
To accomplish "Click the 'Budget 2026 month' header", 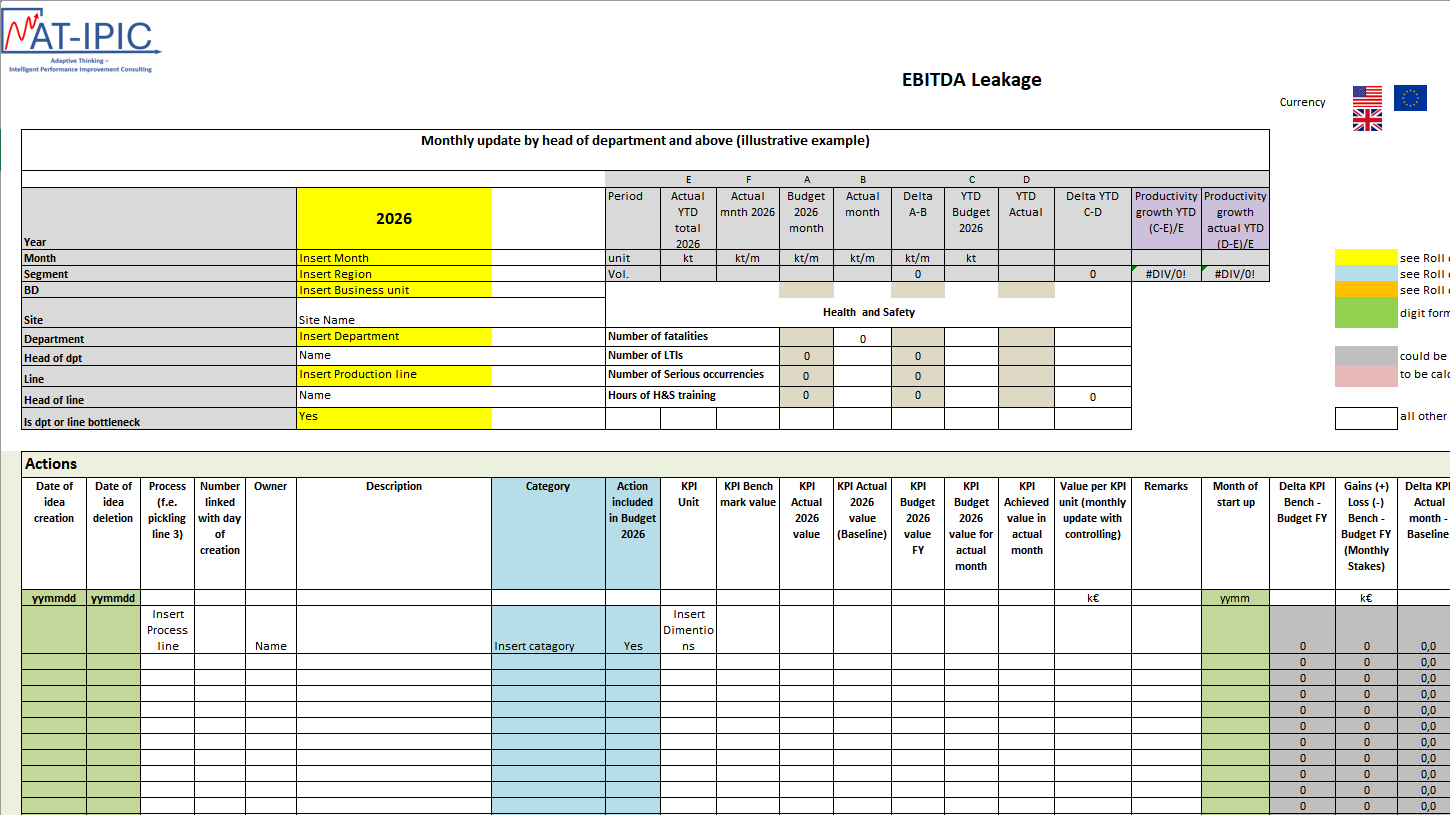I will click(x=806, y=219).
